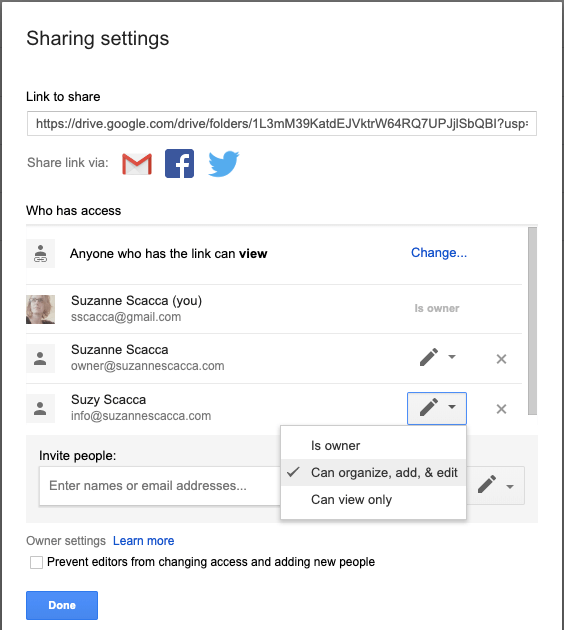This screenshot has height=630, width=564.
Task: Click the link-sharing person icon beside Anyone who has the link
Action: pyautogui.click(x=40, y=254)
